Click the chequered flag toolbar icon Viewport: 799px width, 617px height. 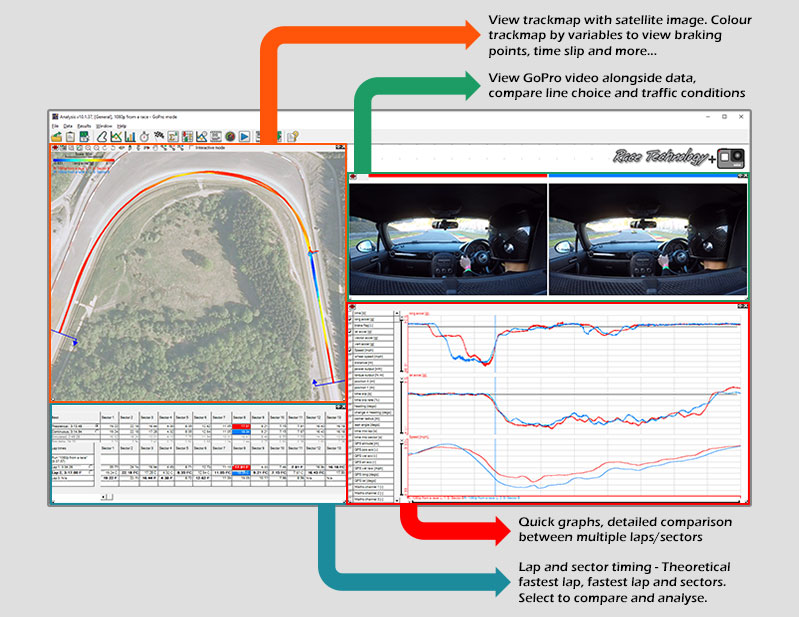click(158, 136)
